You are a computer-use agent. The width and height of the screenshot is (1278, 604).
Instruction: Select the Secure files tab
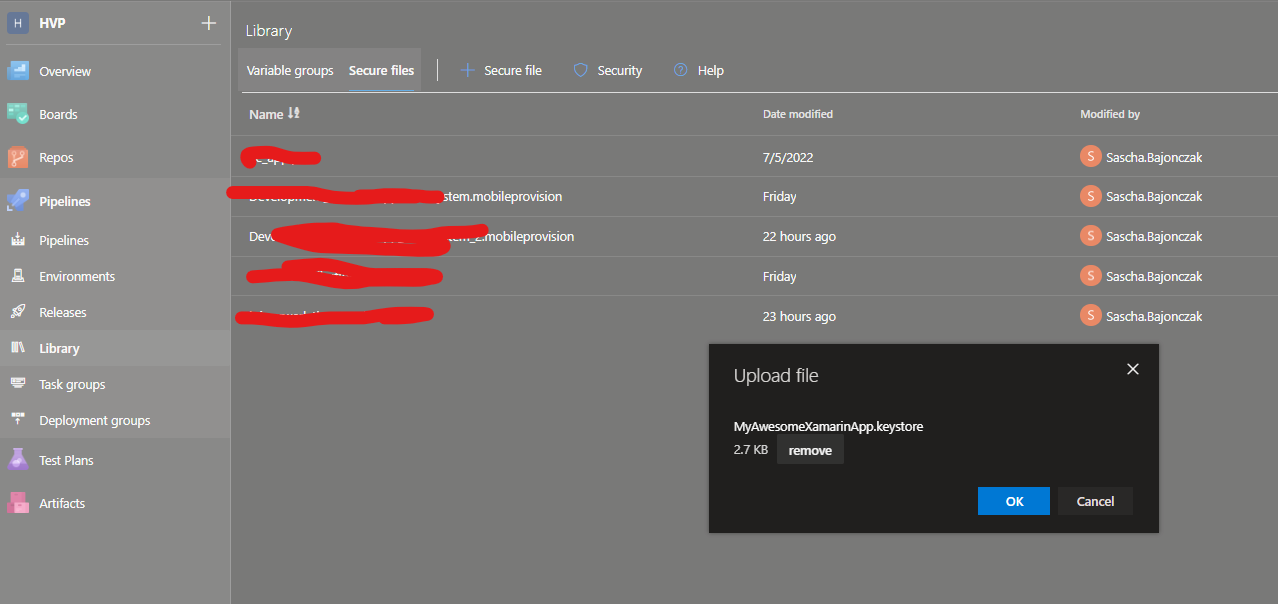tap(381, 70)
